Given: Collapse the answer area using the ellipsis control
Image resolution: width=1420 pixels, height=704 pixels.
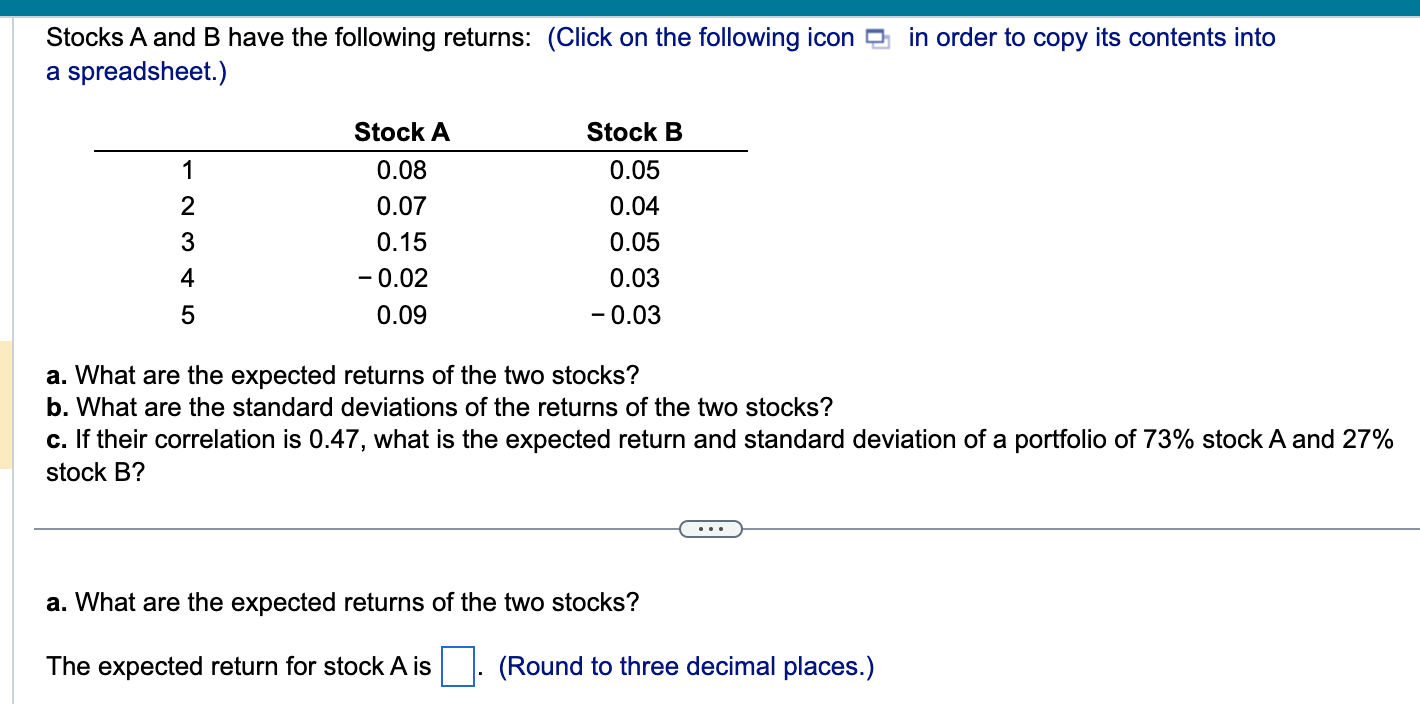Looking at the screenshot, I should 711,528.
